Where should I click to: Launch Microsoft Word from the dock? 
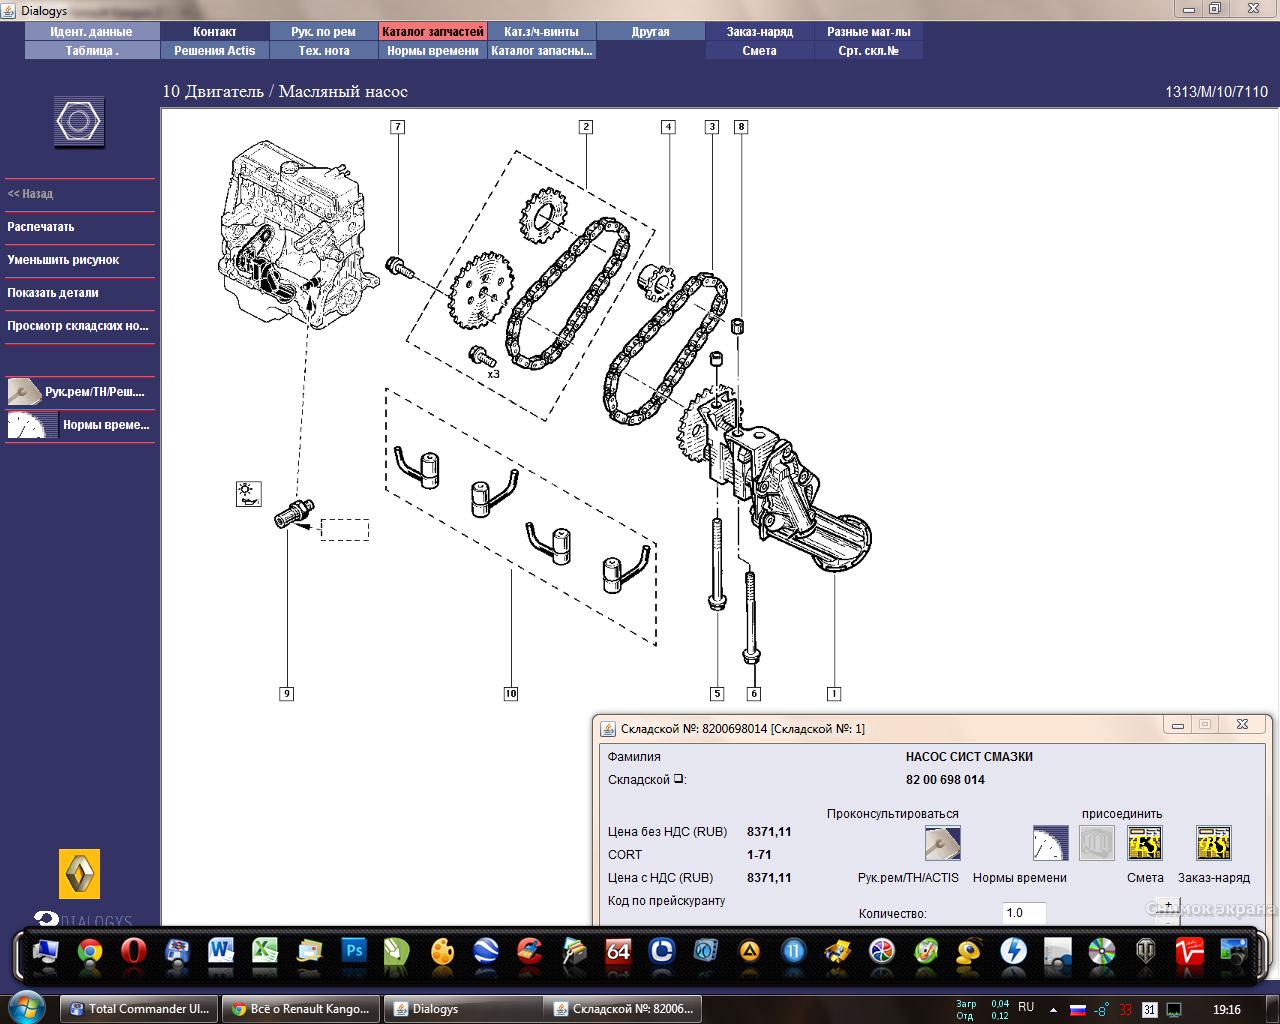point(221,951)
